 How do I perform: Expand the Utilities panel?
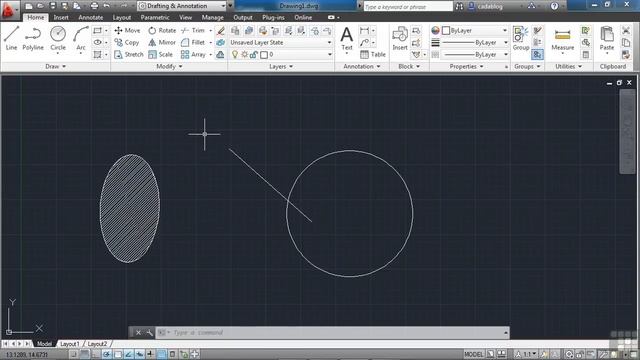(x=568, y=66)
